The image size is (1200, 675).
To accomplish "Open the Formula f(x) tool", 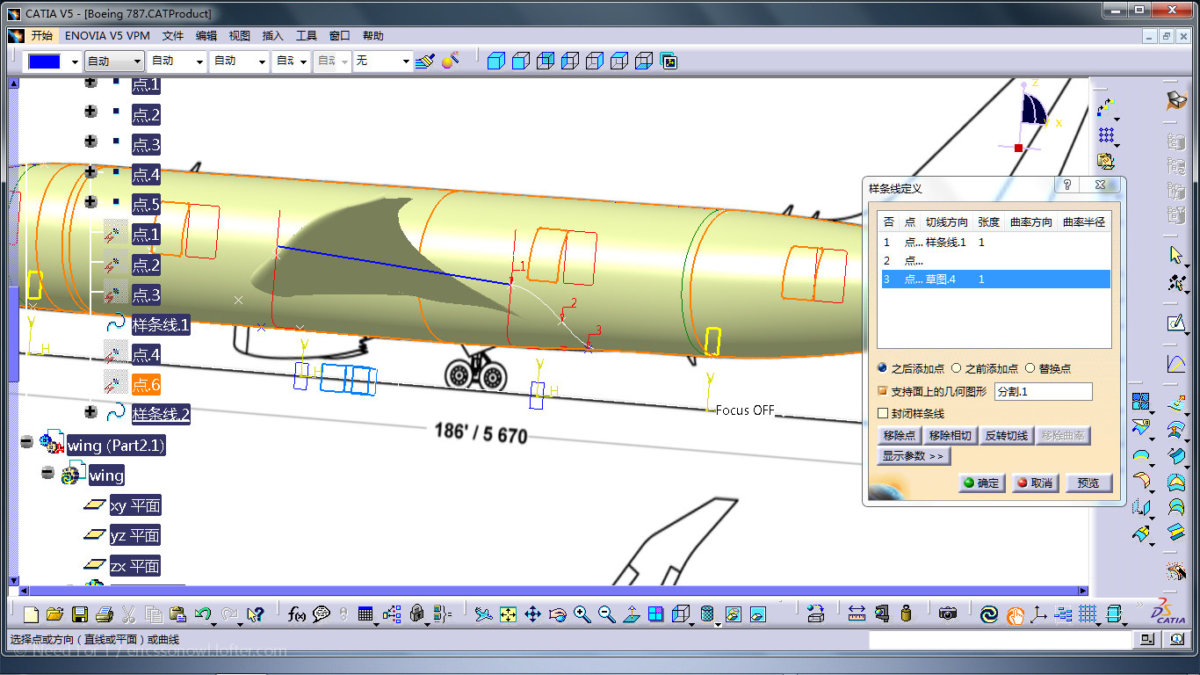I will click(x=297, y=614).
